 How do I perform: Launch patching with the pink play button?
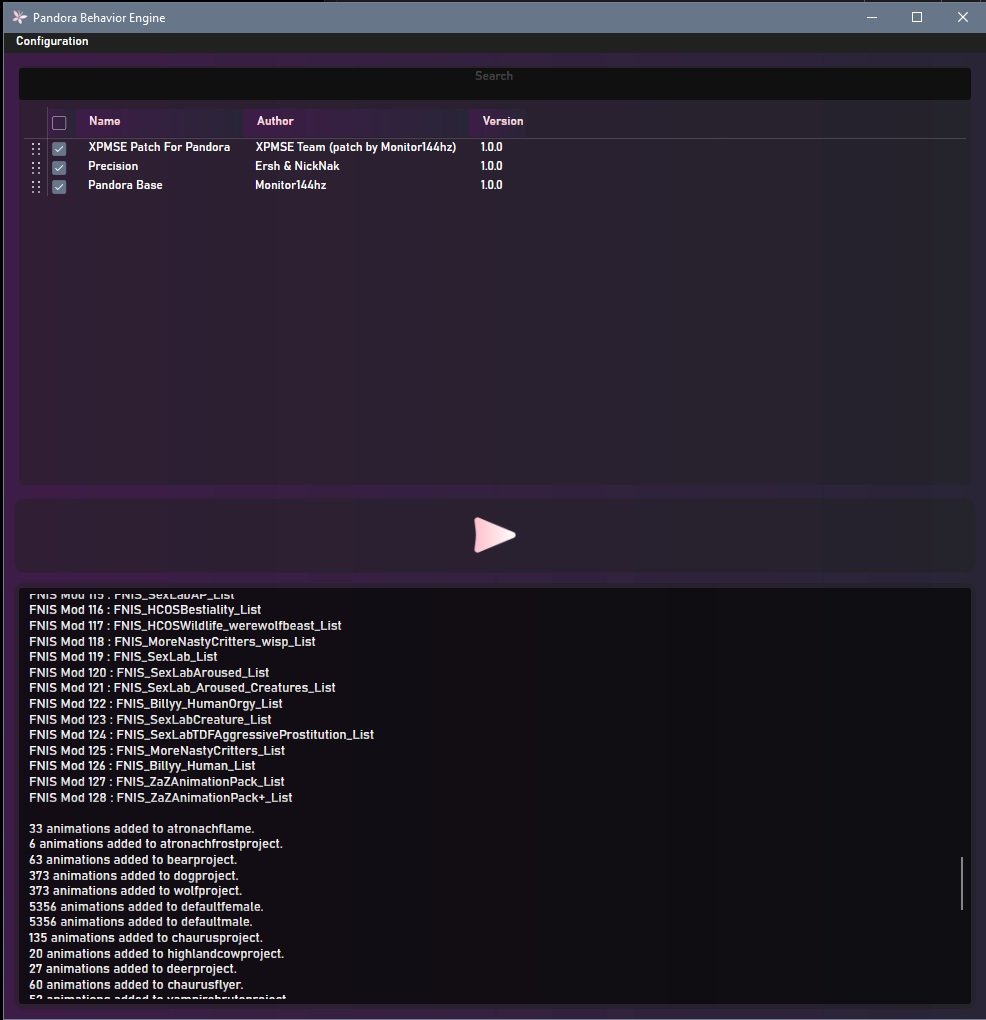pyautogui.click(x=494, y=535)
